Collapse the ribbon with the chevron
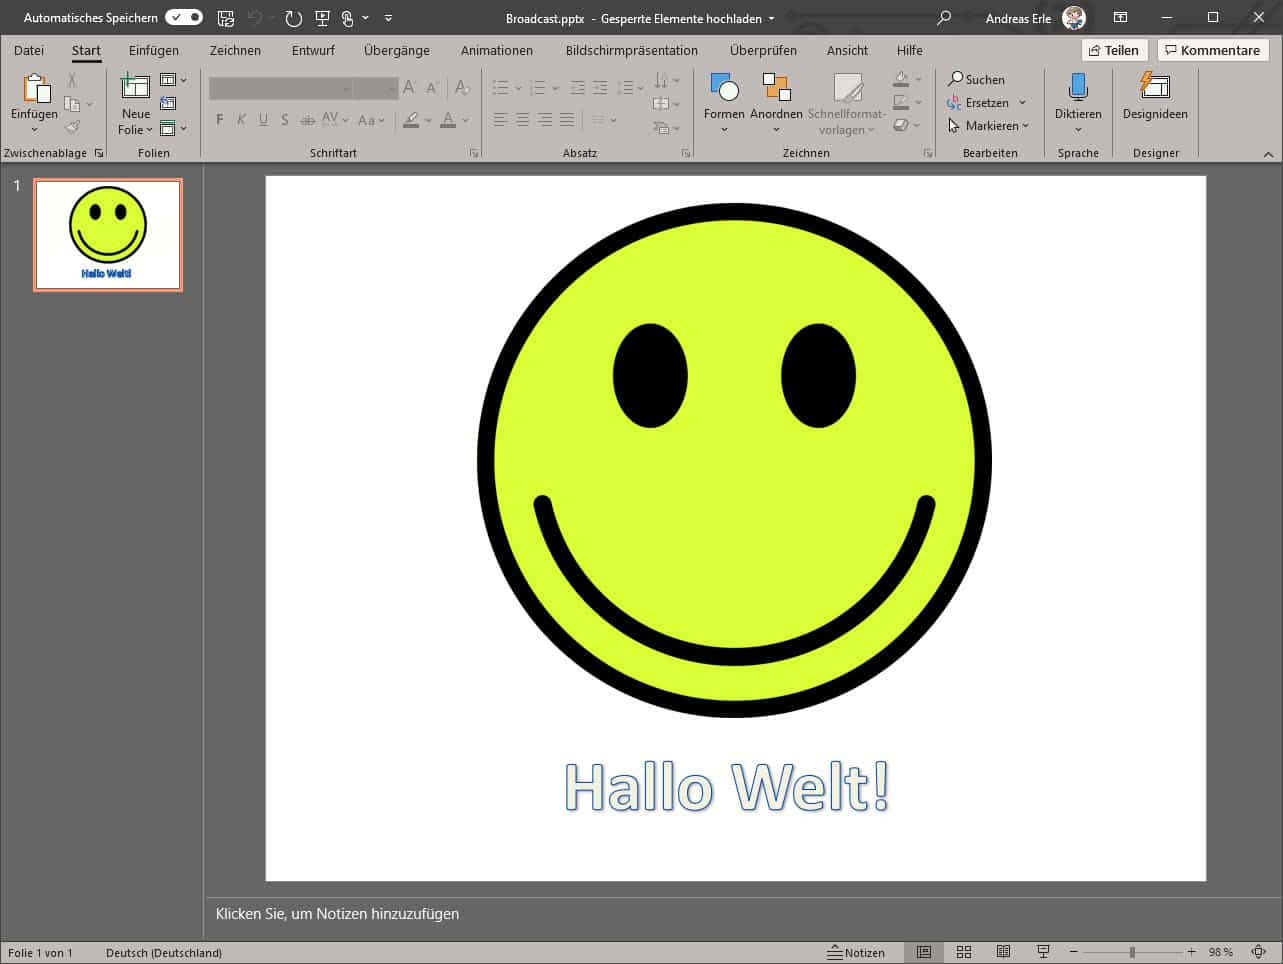This screenshot has height=964, width=1283. click(x=1268, y=154)
